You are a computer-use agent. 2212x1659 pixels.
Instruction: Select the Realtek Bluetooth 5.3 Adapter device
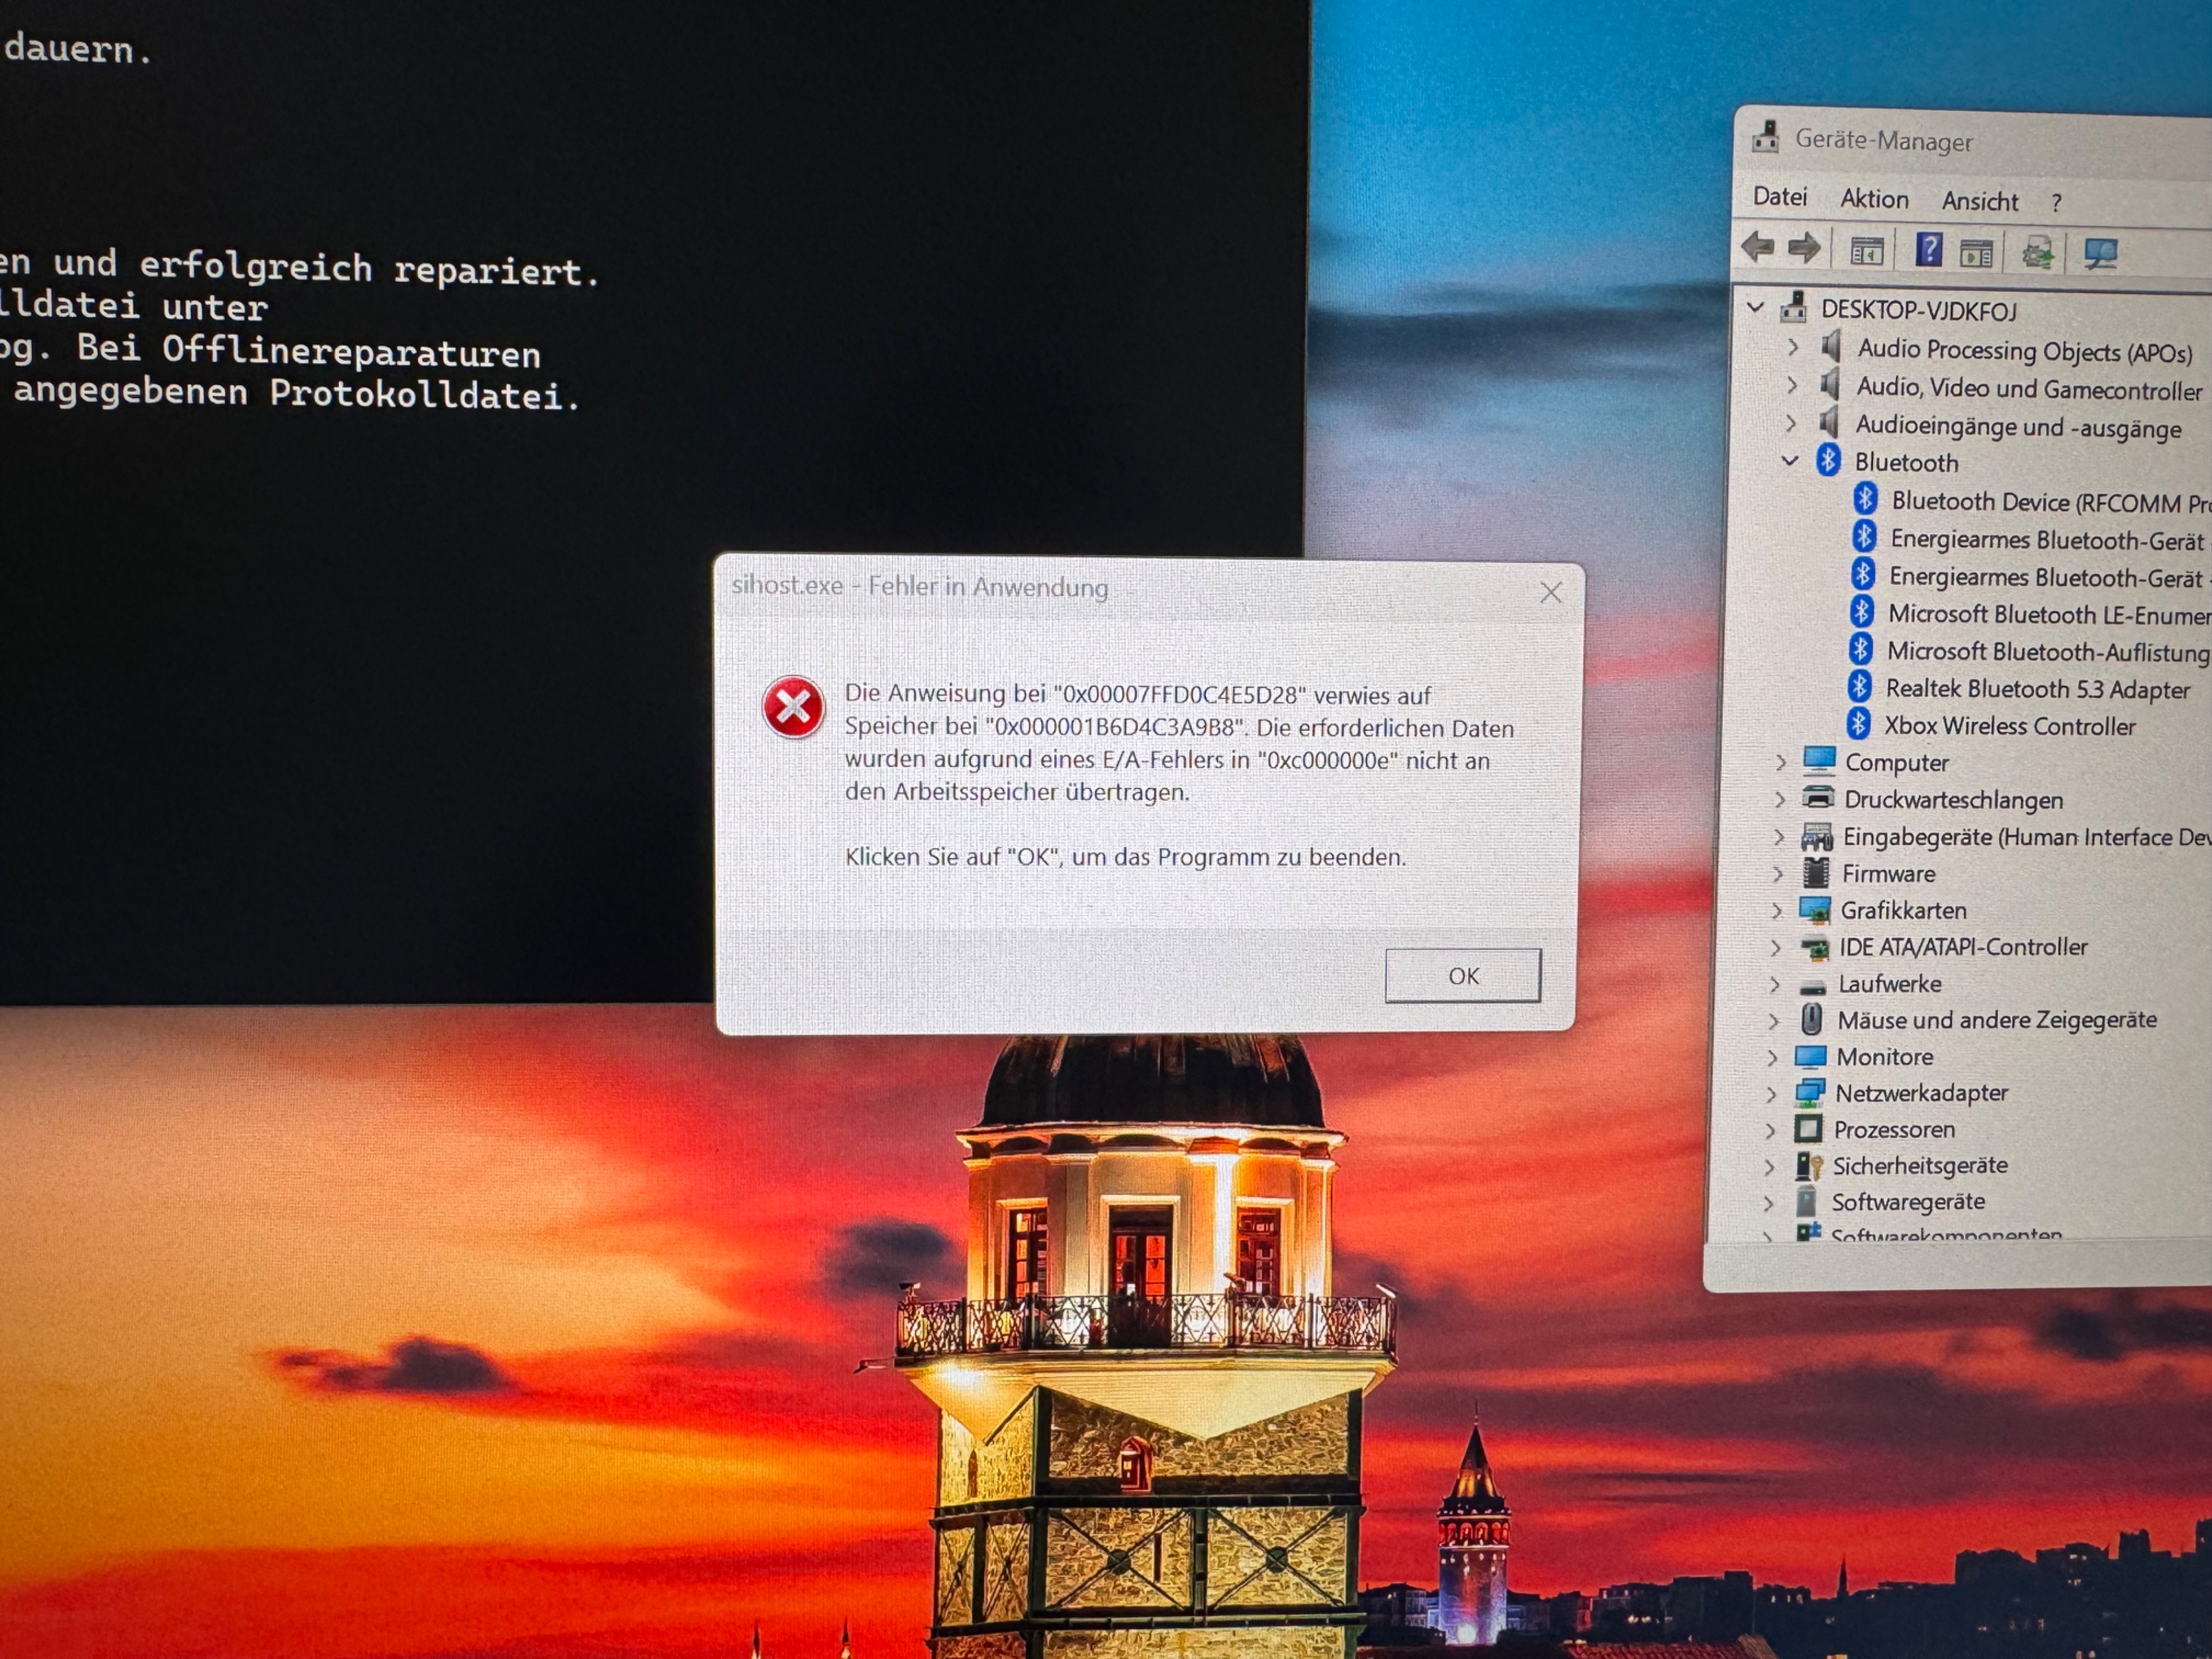(2036, 689)
